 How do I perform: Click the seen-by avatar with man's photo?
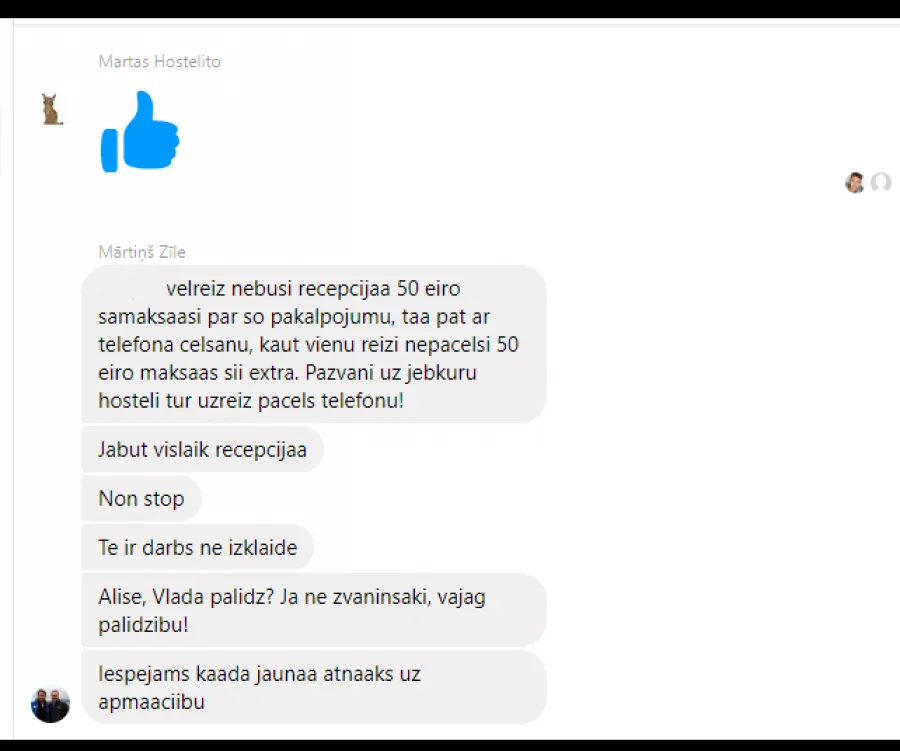point(855,183)
